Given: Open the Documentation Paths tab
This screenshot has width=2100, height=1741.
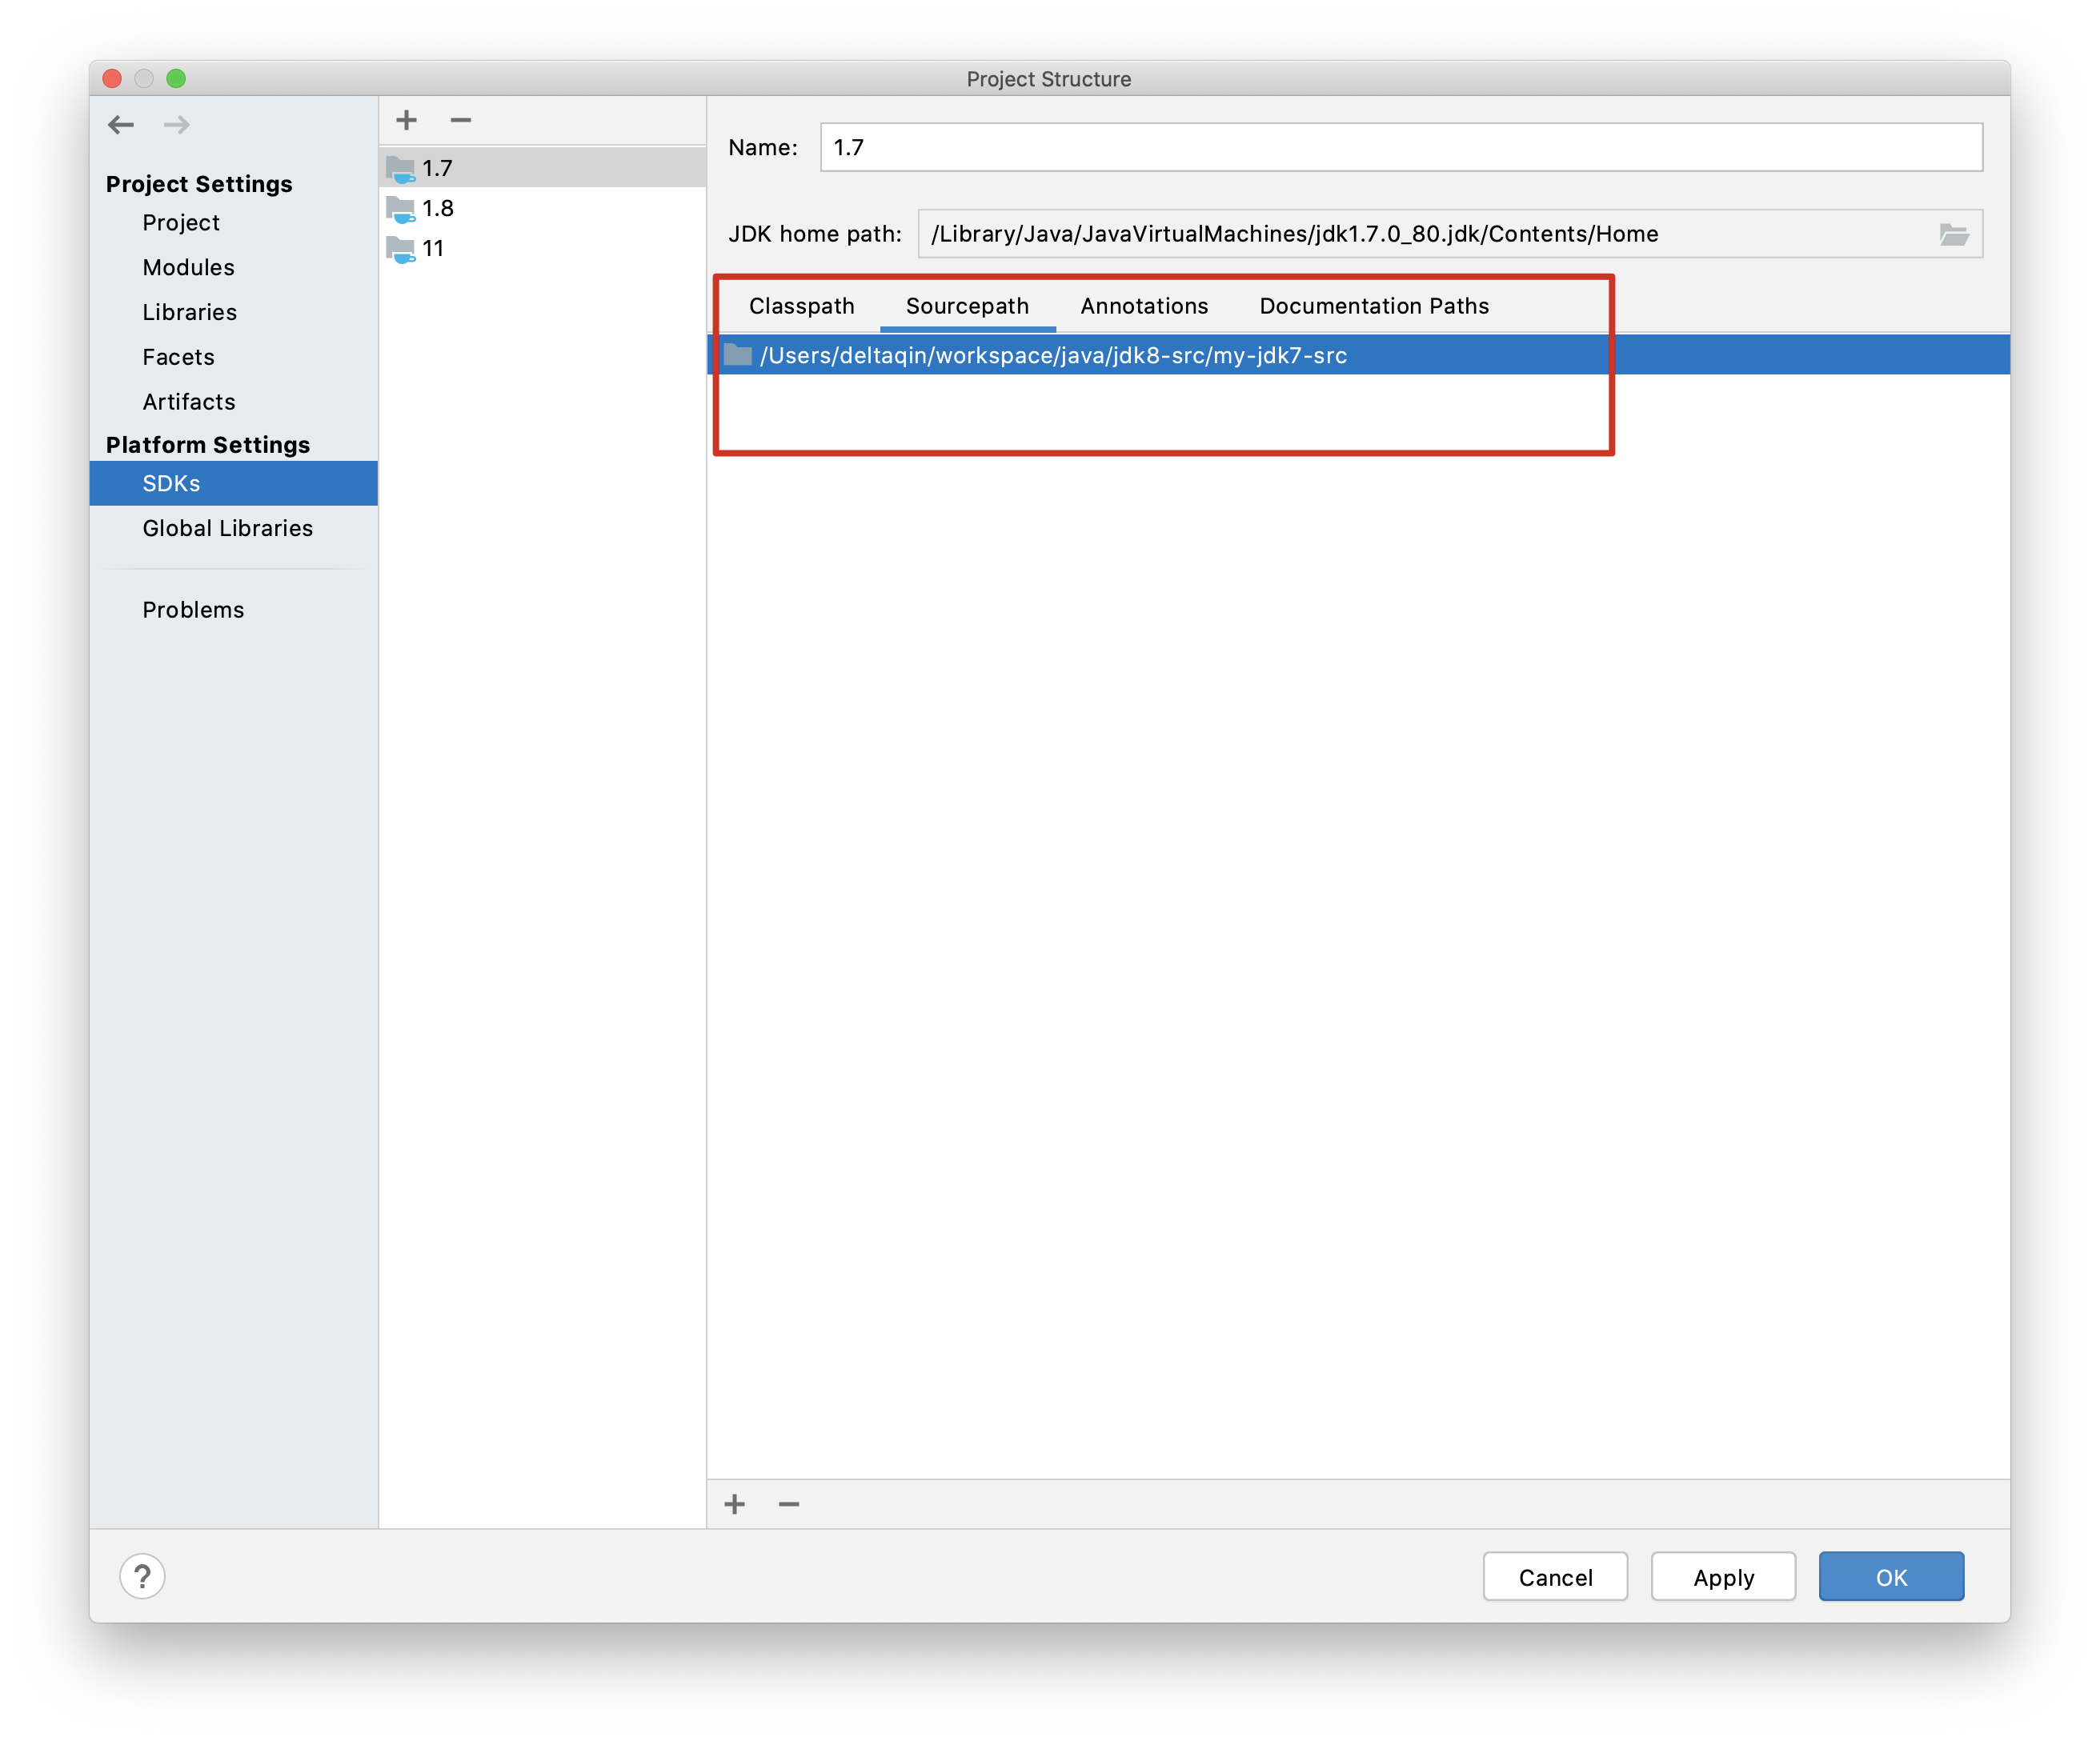Looking at the screenshot, I should (x=1373, y=306).
